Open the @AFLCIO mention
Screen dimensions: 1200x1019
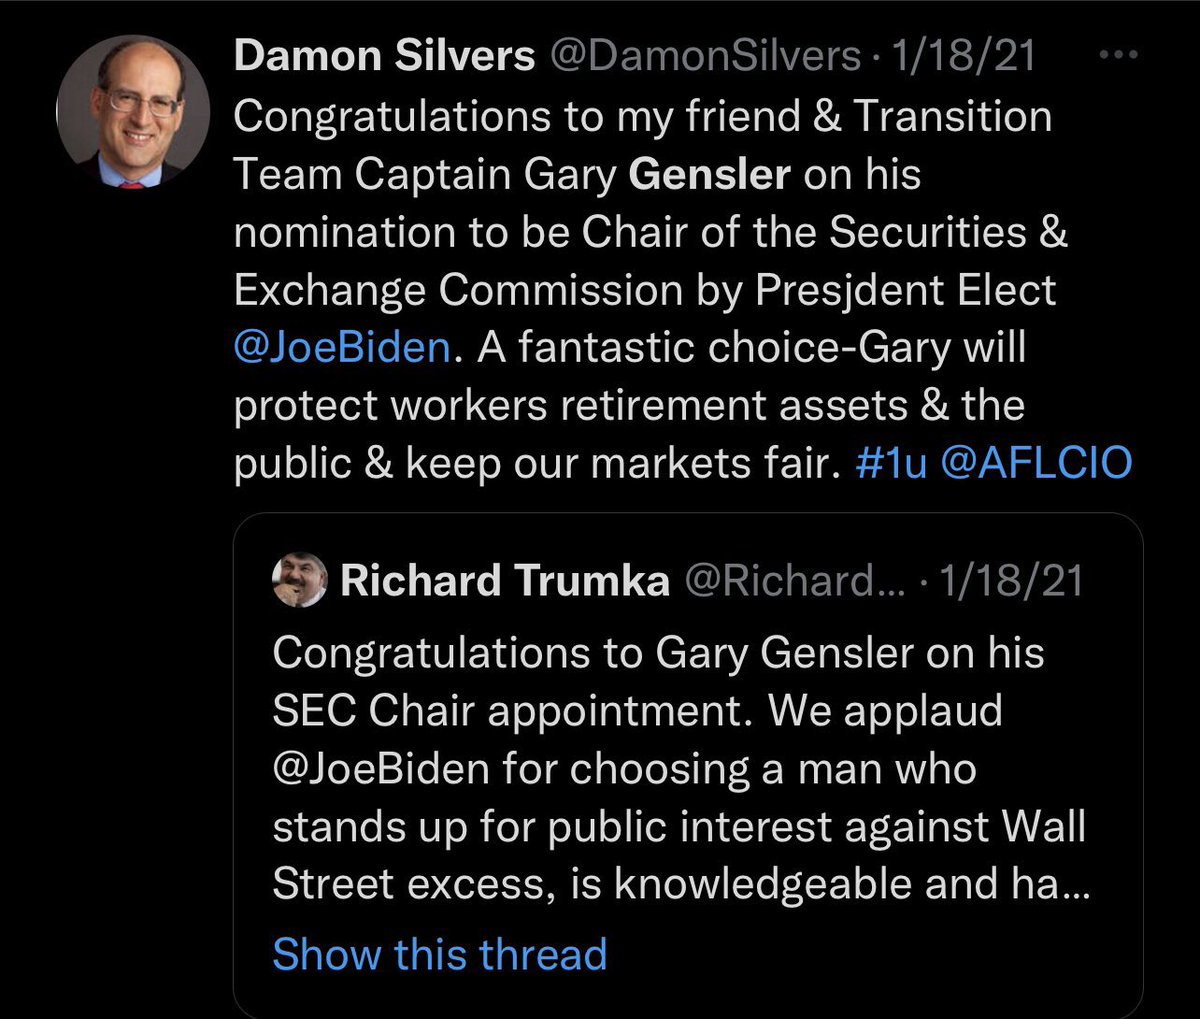click(1036, 463)
